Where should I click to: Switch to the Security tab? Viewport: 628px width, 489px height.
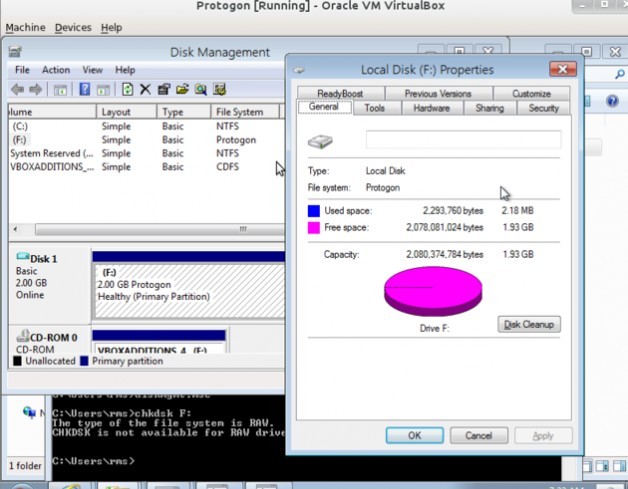click(x=543, y=108)
